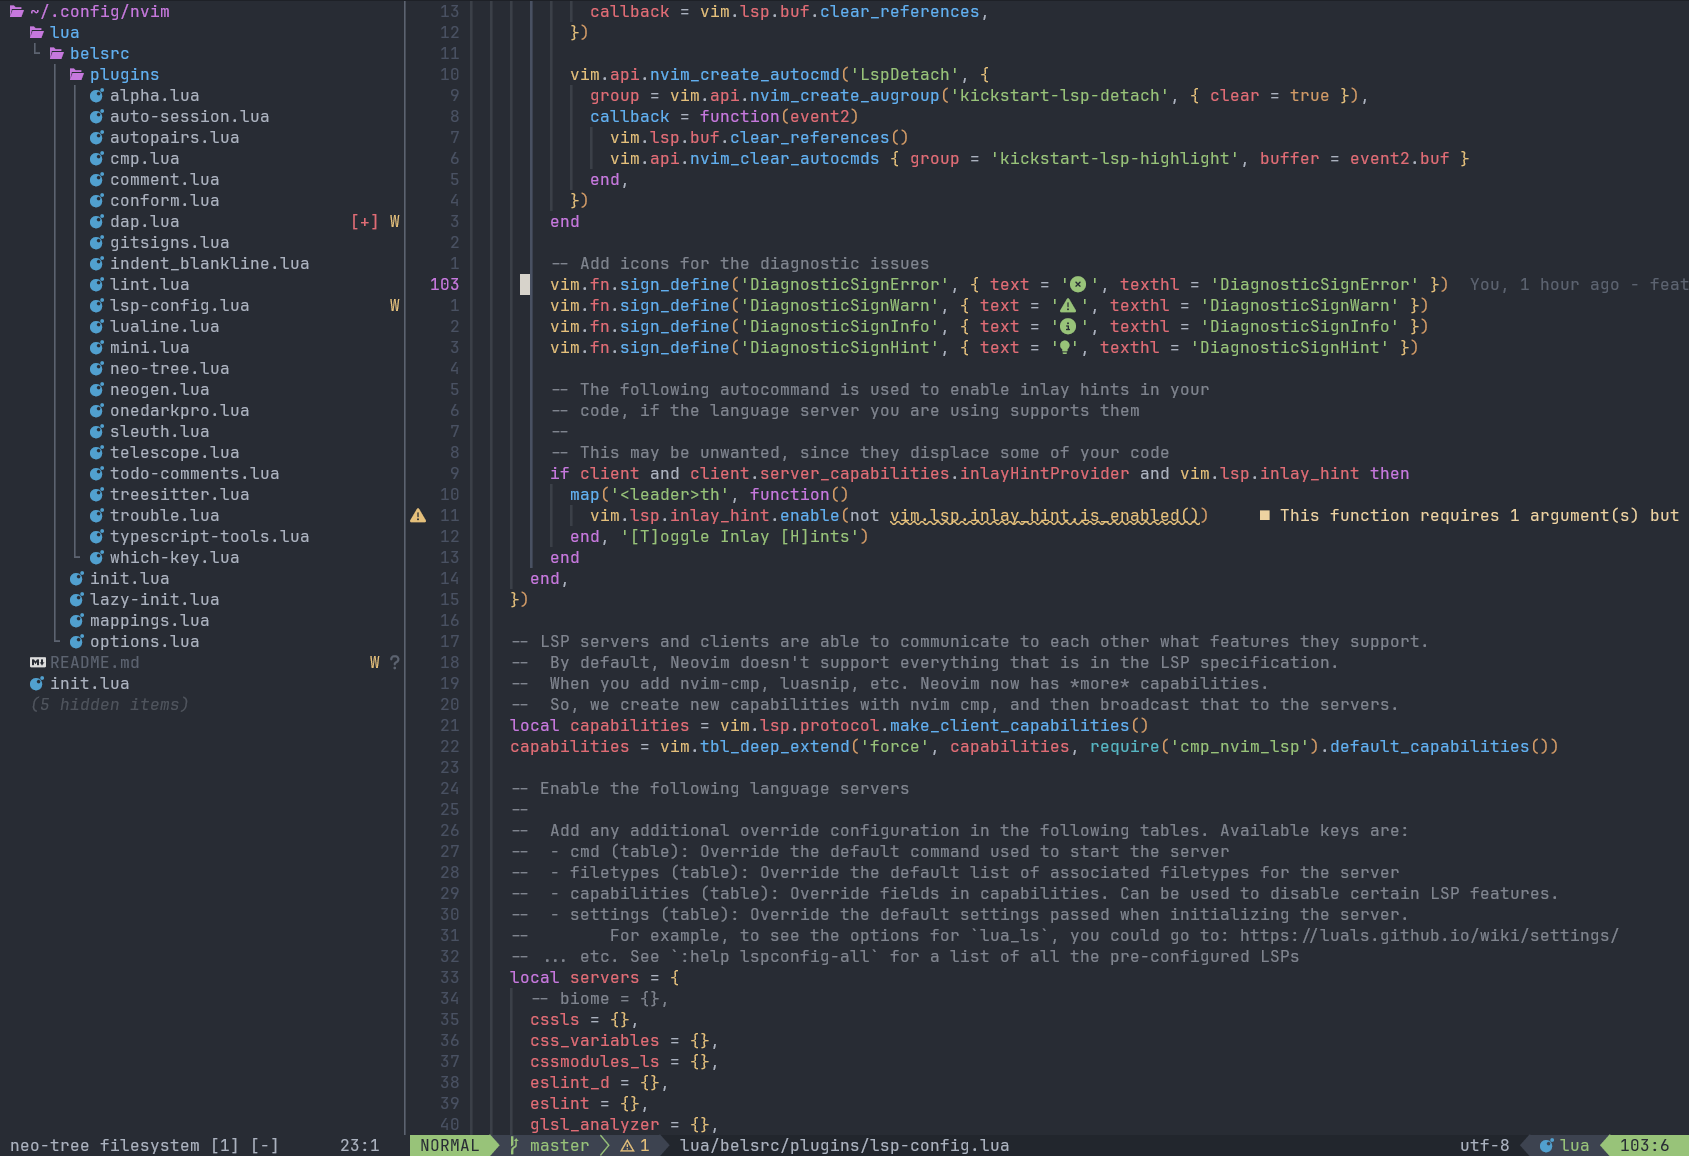Viewport: 1689px width, 1156px height.
Task: Open typescript-tools.lua from the tree
Action: pyautogui.click(x=210, y=537)
